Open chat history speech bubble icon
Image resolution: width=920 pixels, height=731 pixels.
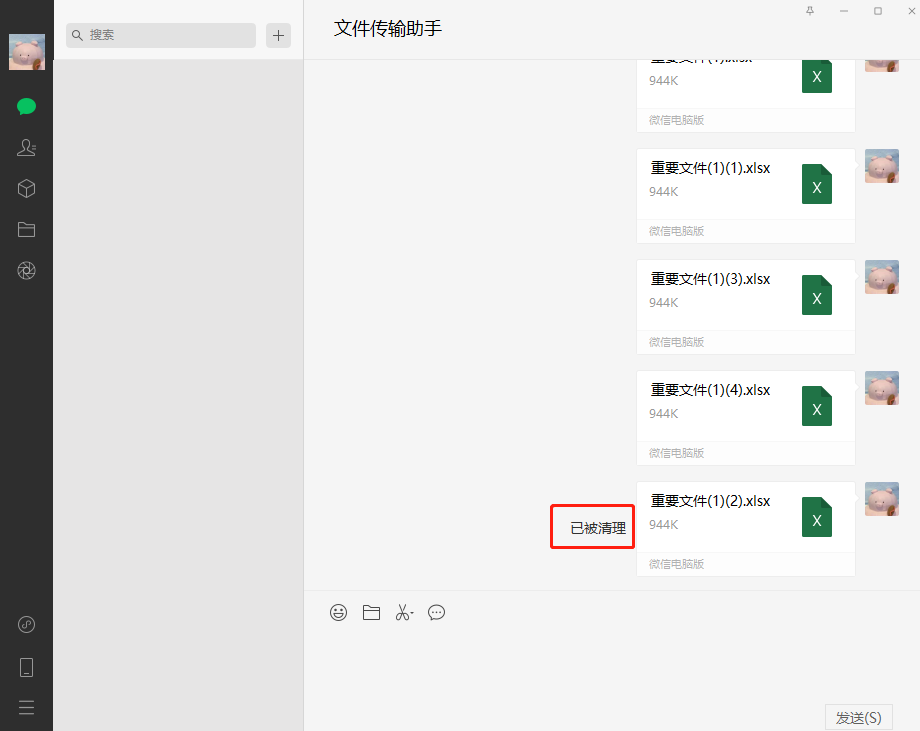click(x=436, y=612)
